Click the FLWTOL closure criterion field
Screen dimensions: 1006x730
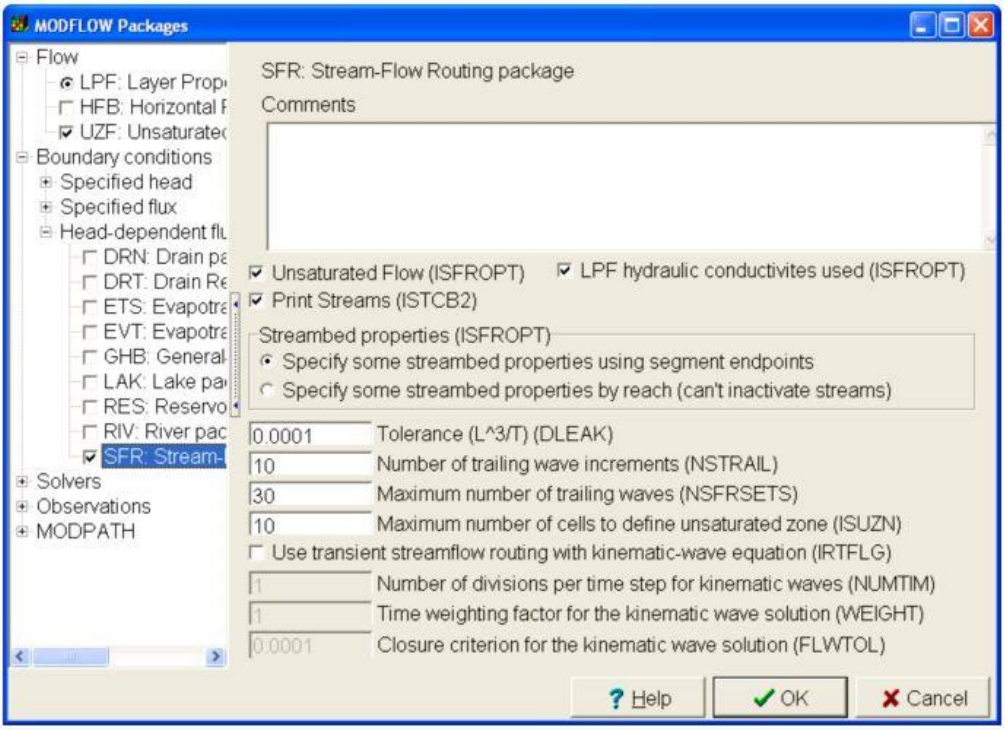(x=310, y=645)
